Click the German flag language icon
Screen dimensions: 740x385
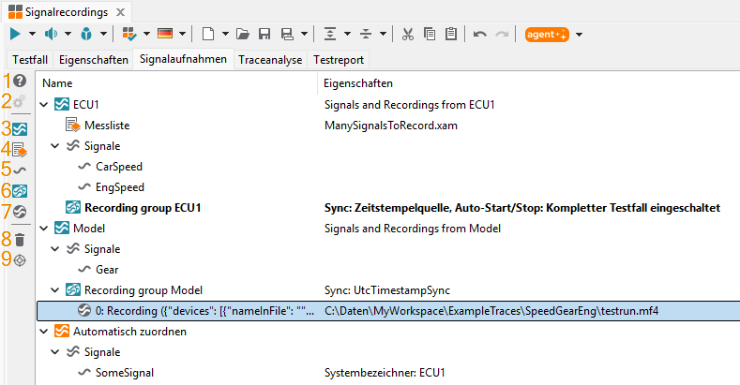point(165,34)
